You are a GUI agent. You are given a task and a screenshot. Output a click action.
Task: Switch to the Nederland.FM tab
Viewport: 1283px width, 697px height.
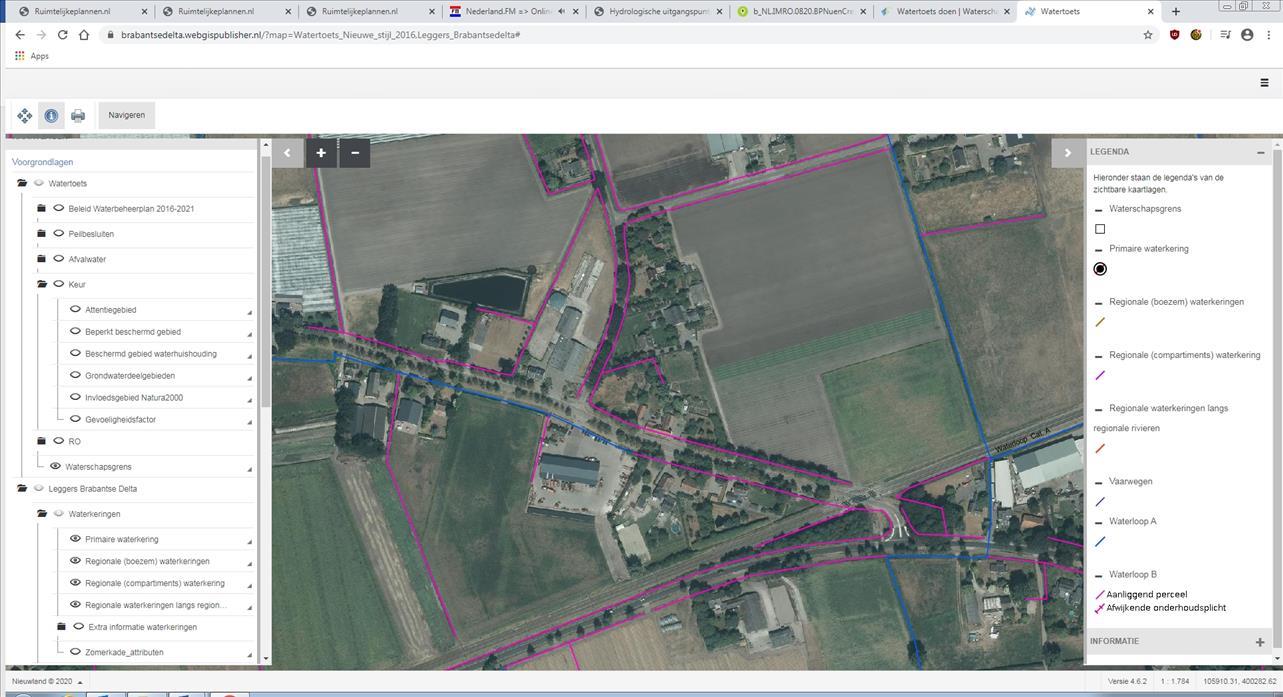pyautogui.click(x=508, y=12)
